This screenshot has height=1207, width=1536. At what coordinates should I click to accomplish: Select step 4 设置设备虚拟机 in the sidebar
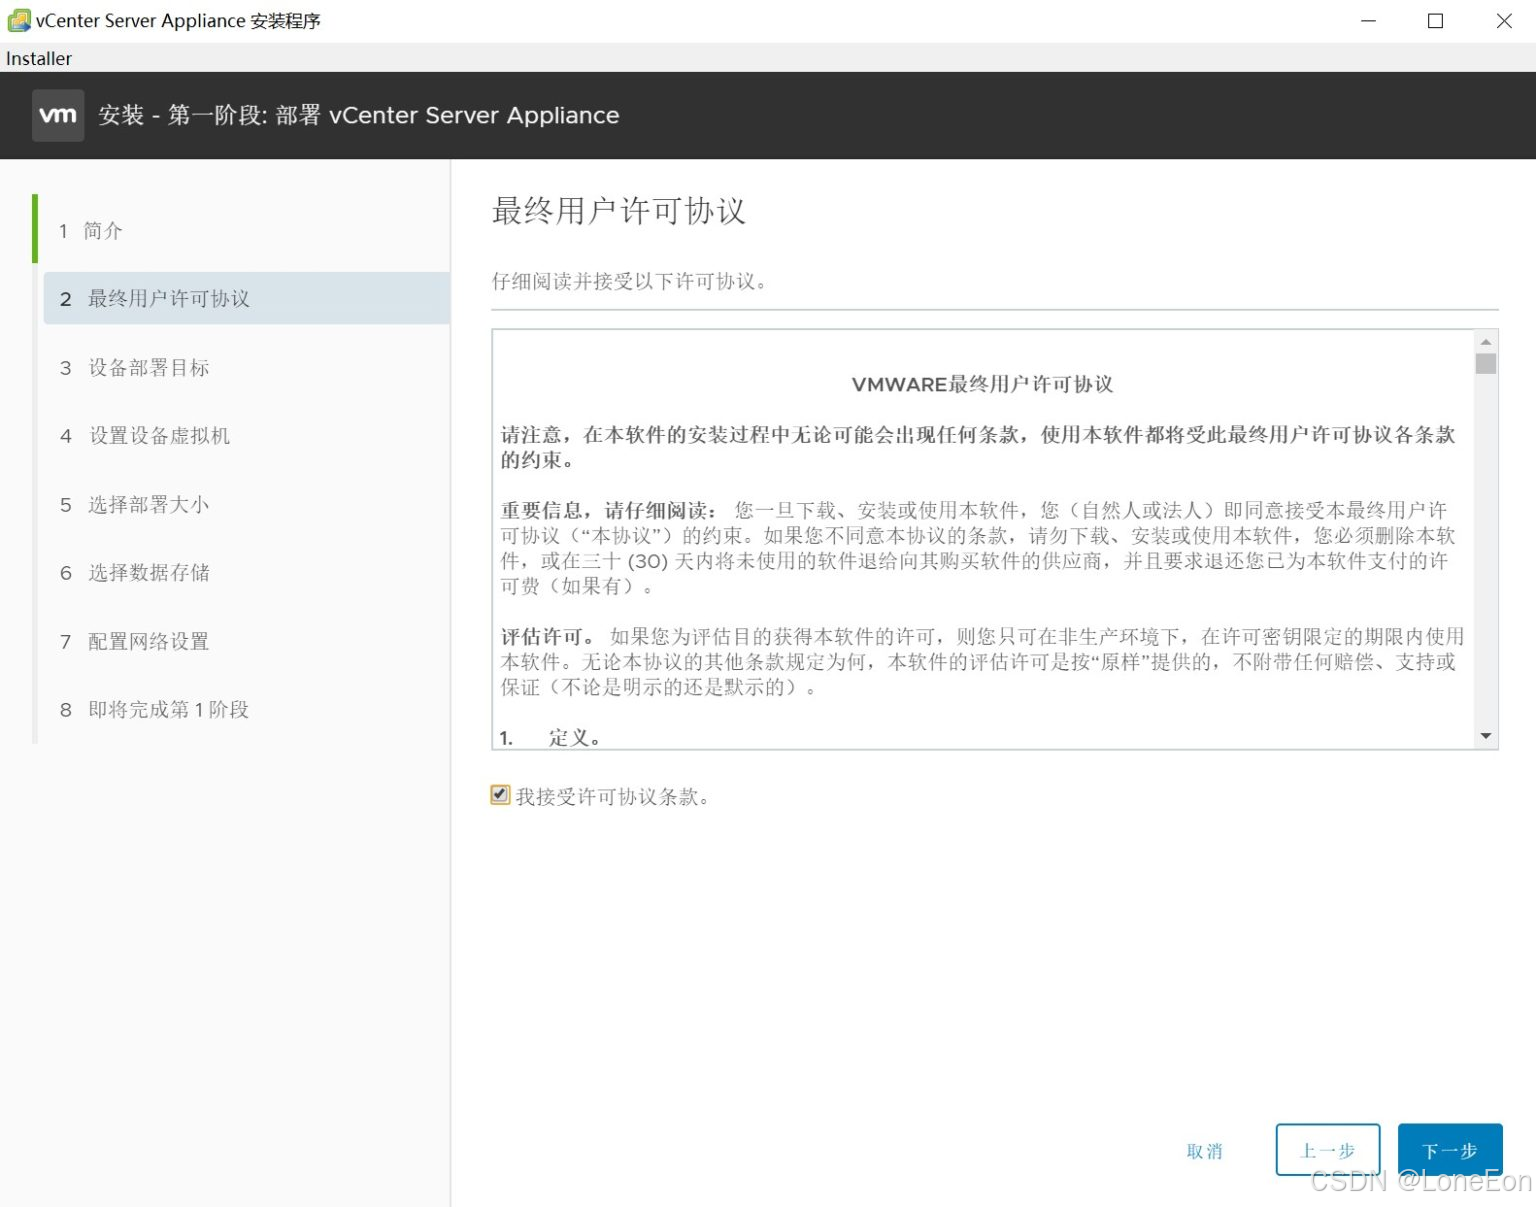157,436
